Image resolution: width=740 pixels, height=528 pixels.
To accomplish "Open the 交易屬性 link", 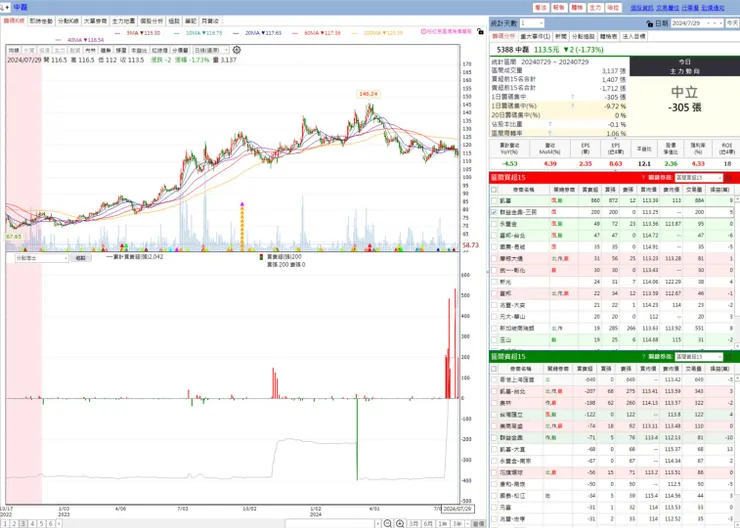I will click(667, 8).
